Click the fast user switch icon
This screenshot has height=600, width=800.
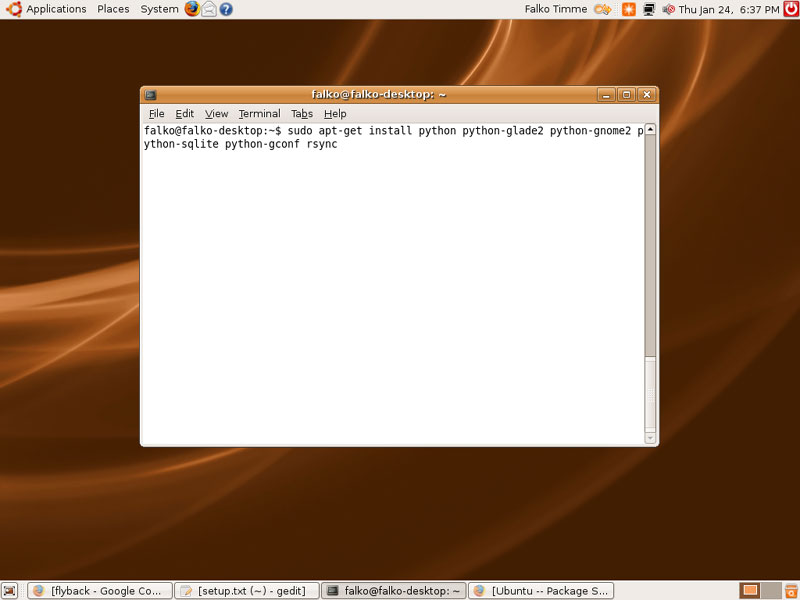pos(603,9)
